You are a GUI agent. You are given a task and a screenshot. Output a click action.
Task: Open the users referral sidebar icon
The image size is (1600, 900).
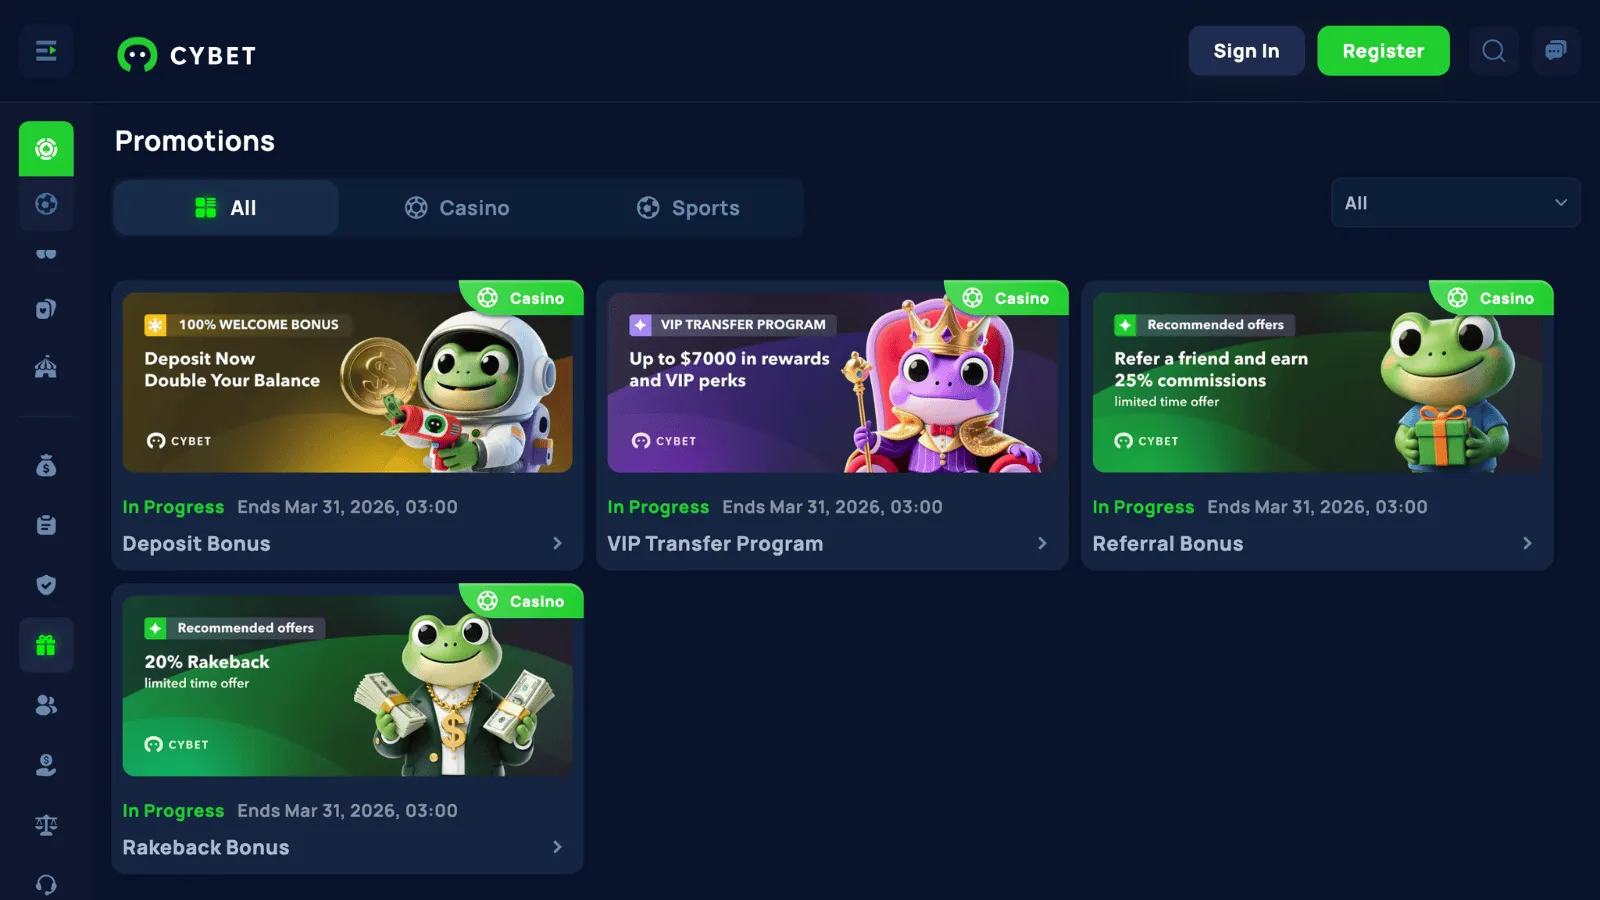46,705
